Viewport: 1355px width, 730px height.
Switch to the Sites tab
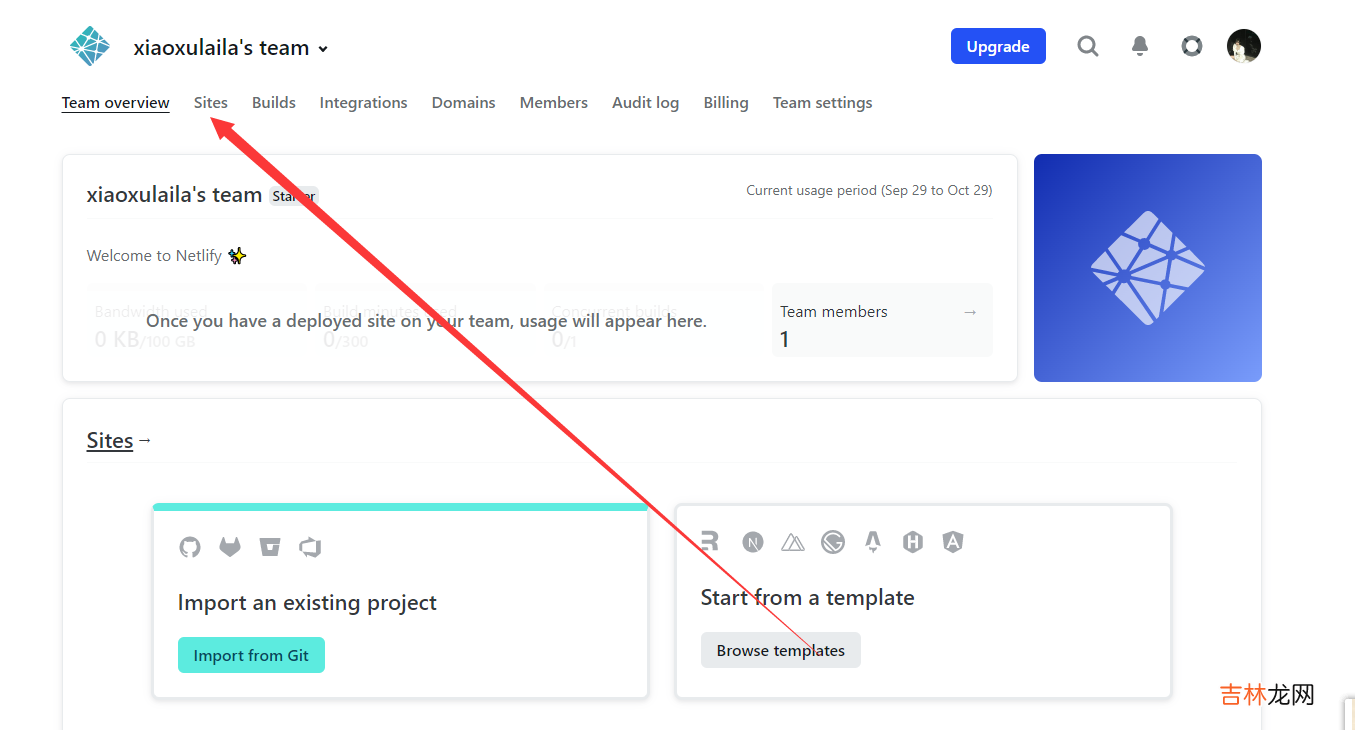(211, 103)
